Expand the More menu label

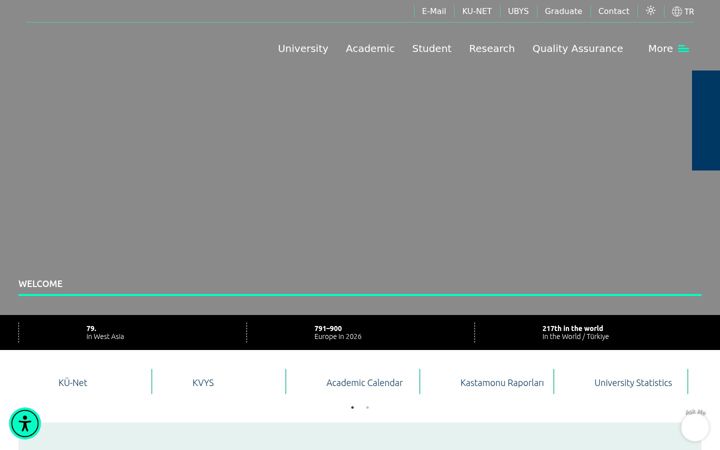[x=660, y=49]
